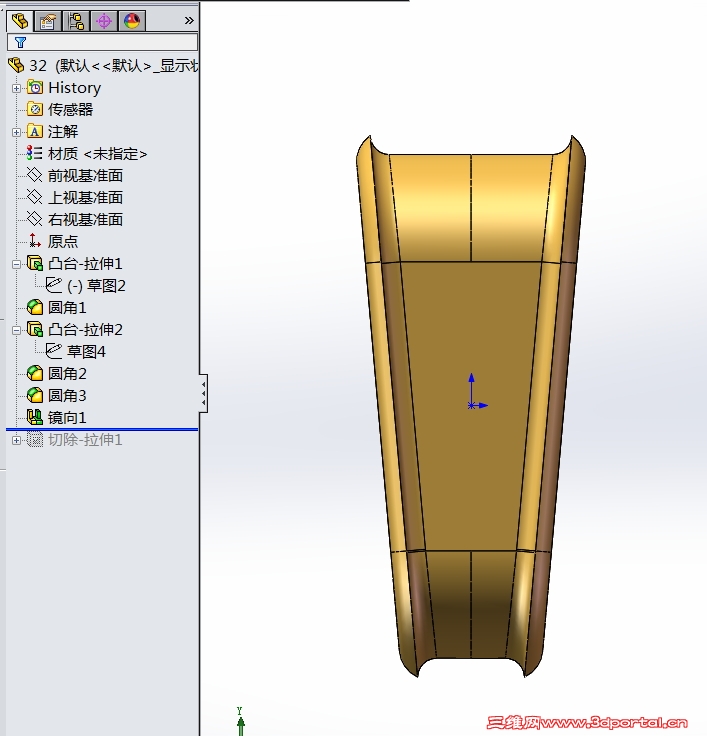Click the part icon beside 32
Screen dimensions: 707x736
pos(16,66)
